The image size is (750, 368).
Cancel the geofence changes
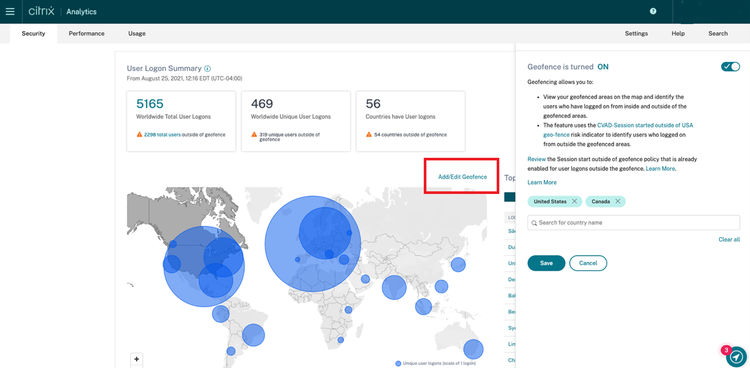pyautogui.click(x=588, y=263)
